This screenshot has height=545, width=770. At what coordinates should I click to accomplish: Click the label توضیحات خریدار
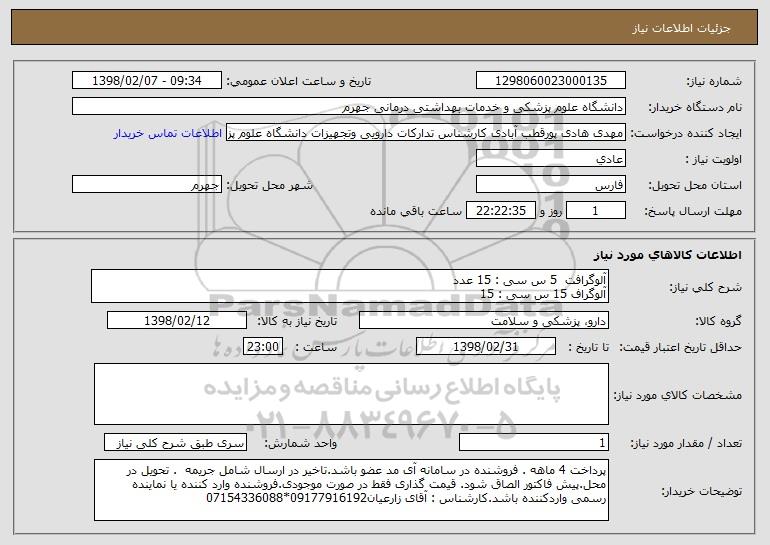coord(701,491)
